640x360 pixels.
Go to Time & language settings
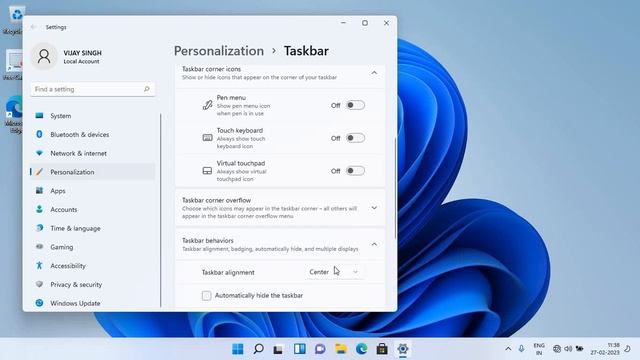pyautogui.click(x=92, y=229)
